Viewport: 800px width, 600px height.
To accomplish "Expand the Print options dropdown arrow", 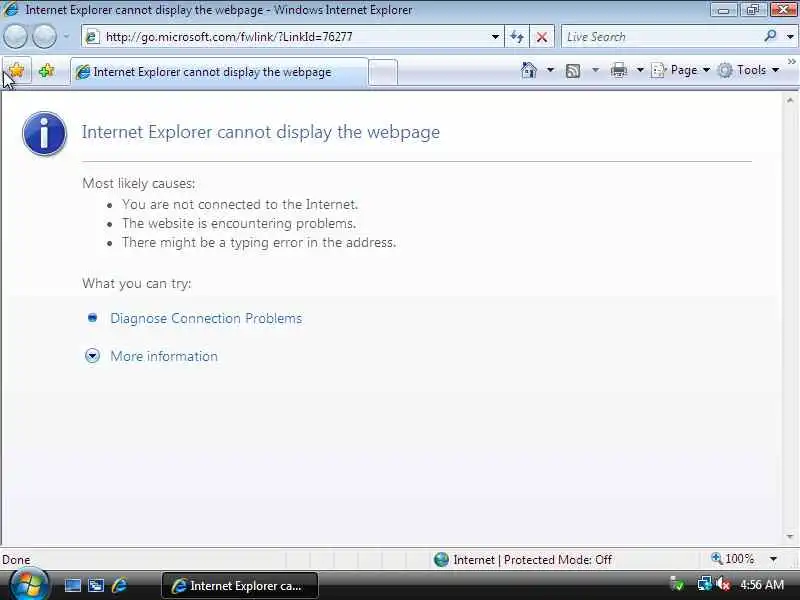I will click(640, 70).
